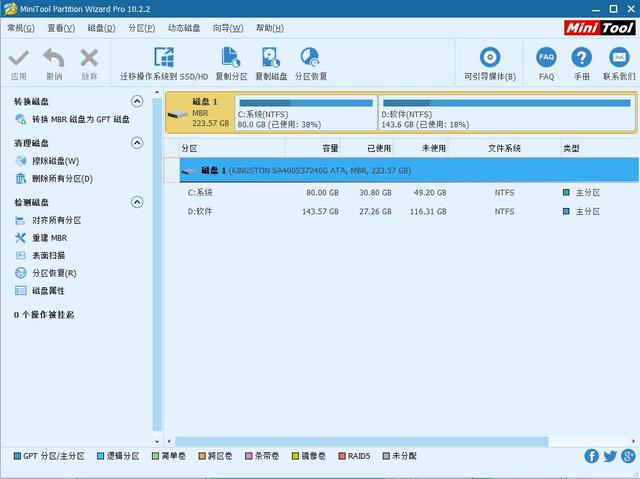The width and height of the screenshot is (640, 479).
Task: Collapse the 检测磁盘 section
Action: click(x=138, y=202)
